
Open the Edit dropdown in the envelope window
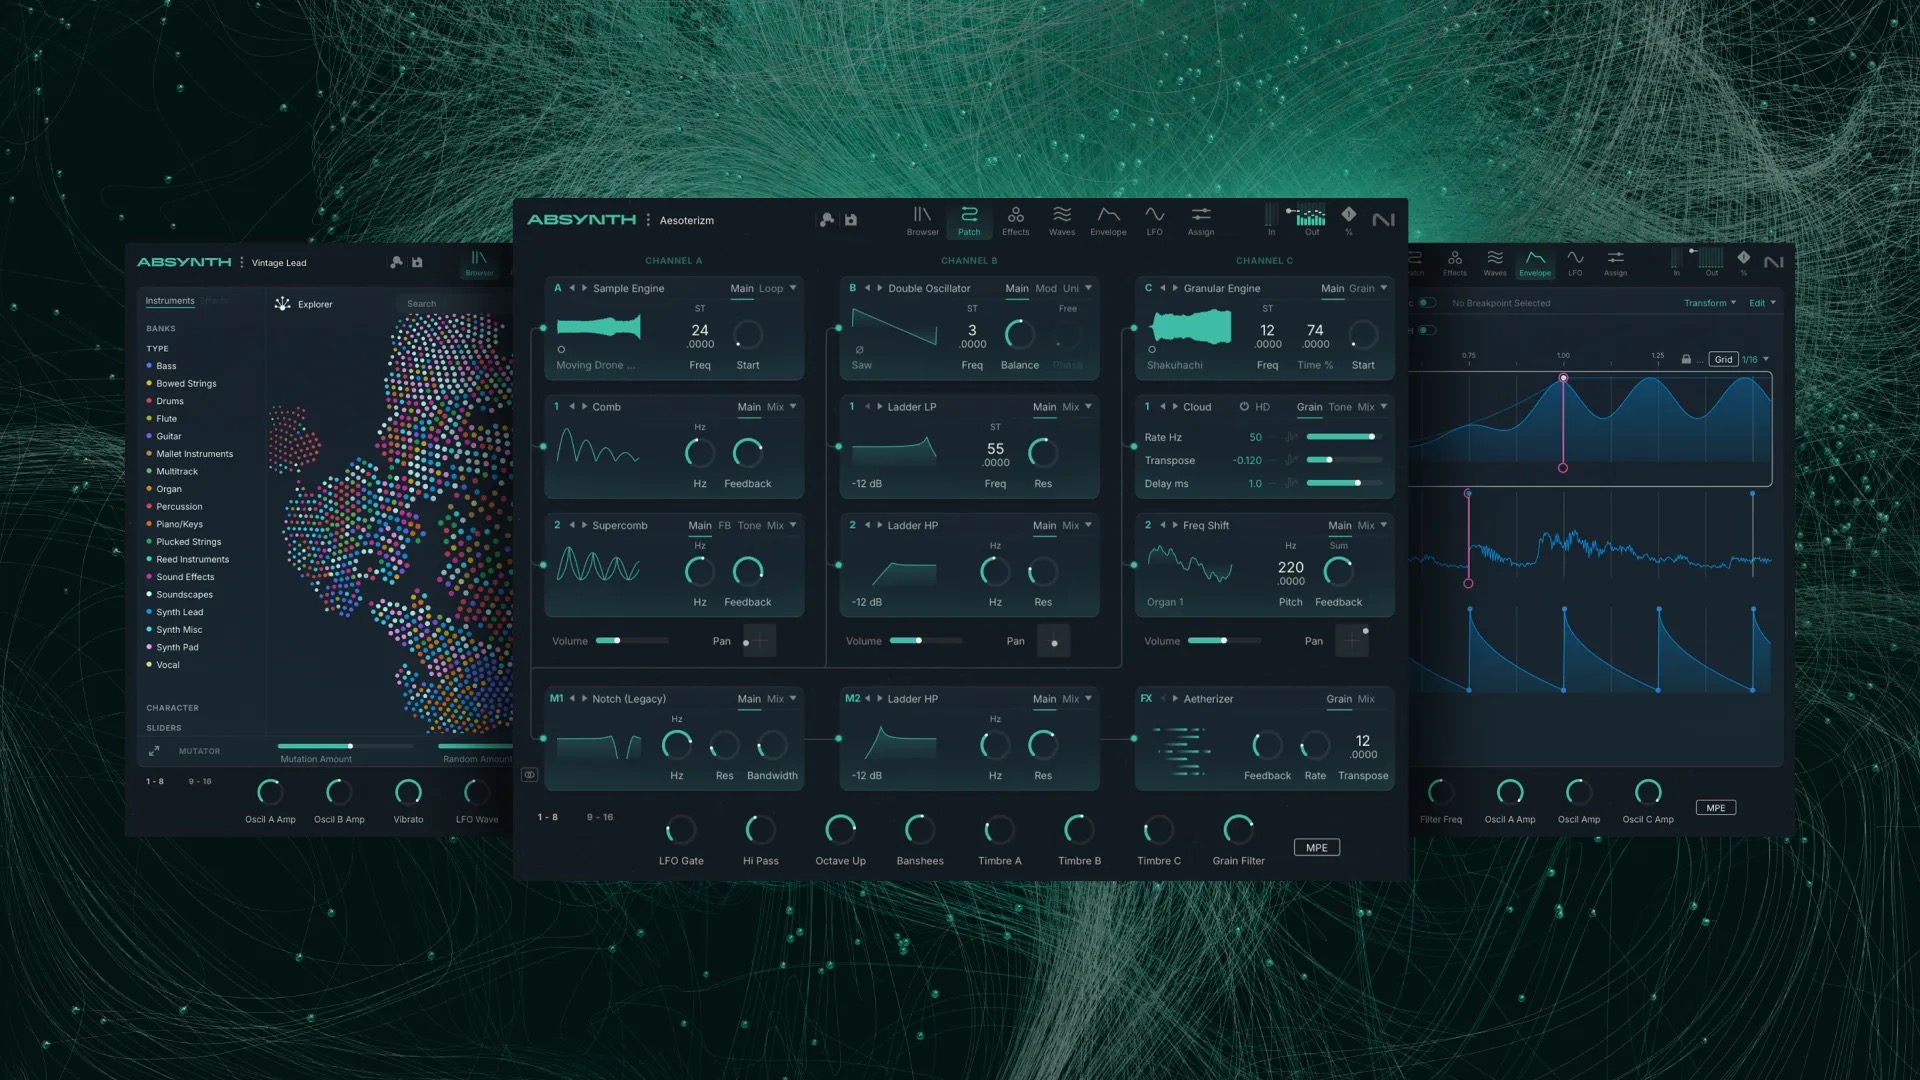point(1762,303)
